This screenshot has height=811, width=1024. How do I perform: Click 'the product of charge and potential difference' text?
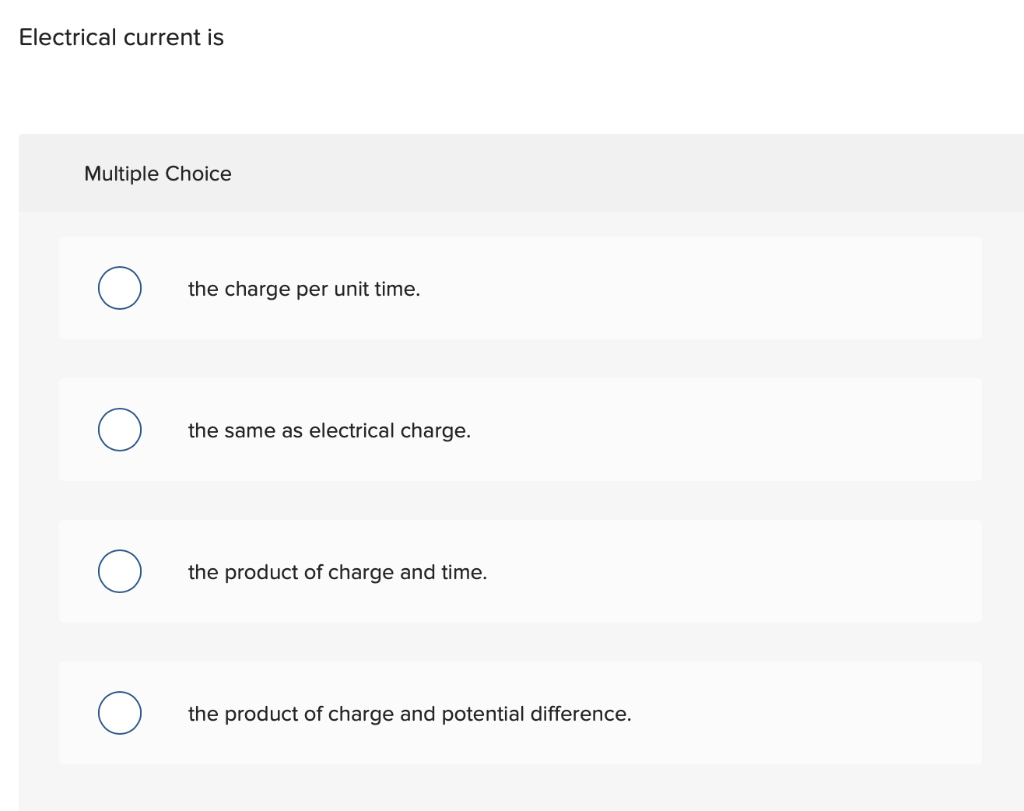409,714
